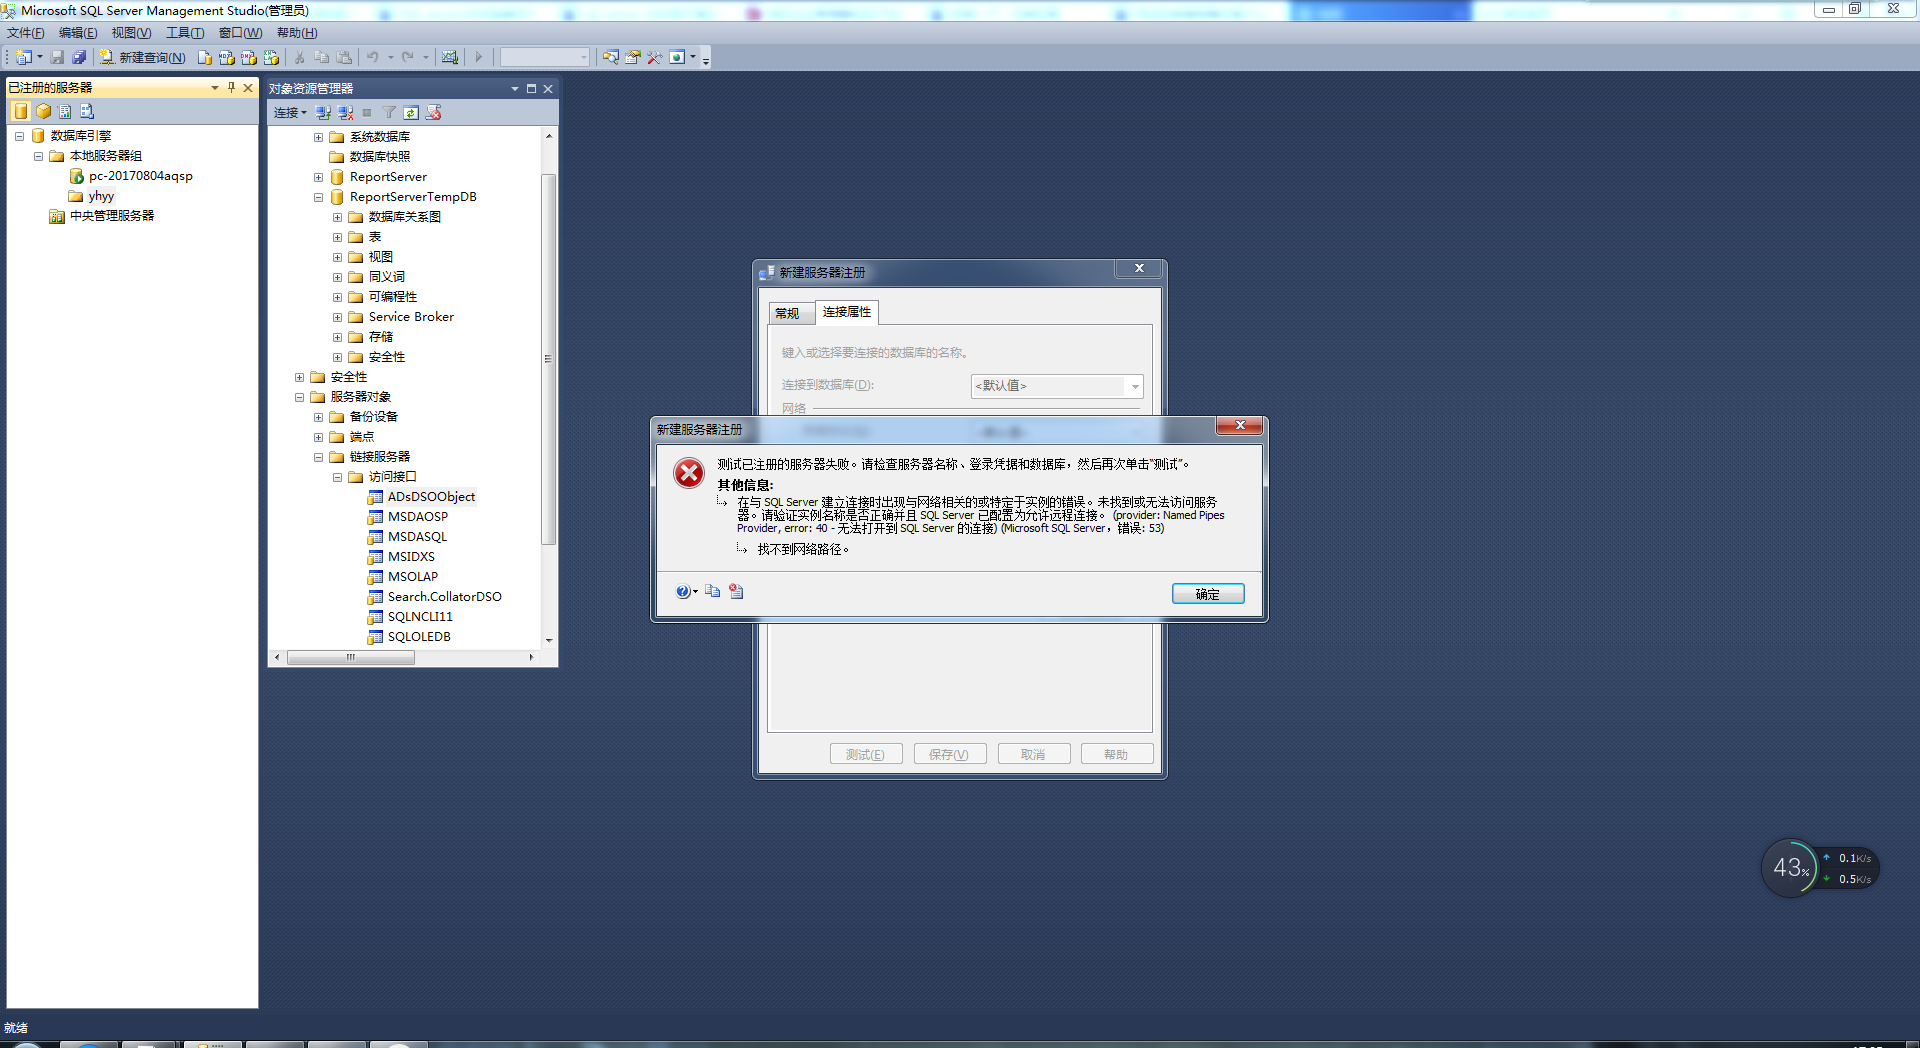Expand the ReportServer database node
The width and height of the screenshot is (1920, 1048).
[318, 177]
